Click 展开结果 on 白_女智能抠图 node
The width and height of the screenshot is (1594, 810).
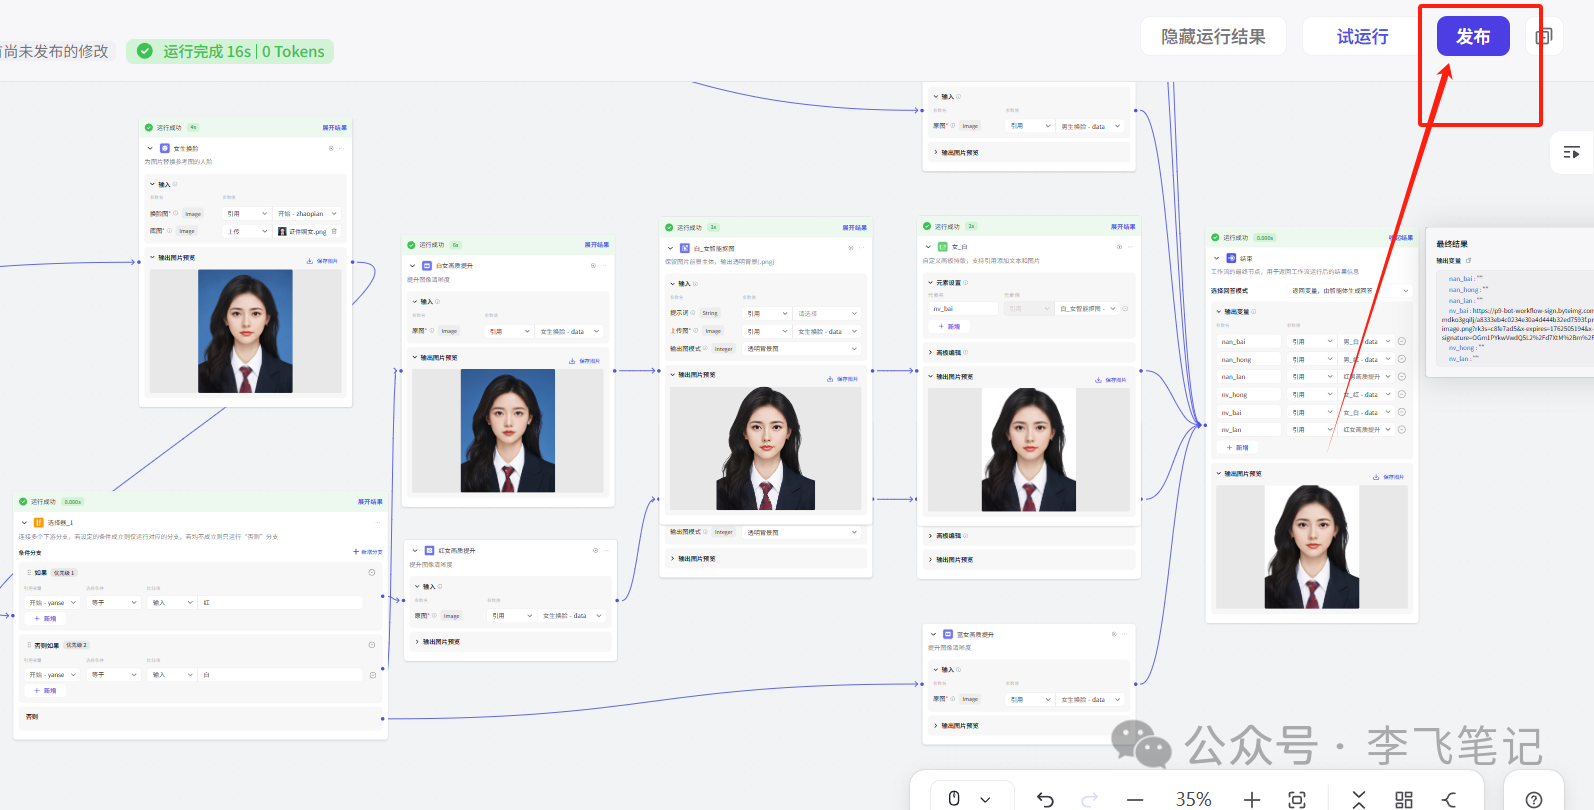(x=855, y=228)
